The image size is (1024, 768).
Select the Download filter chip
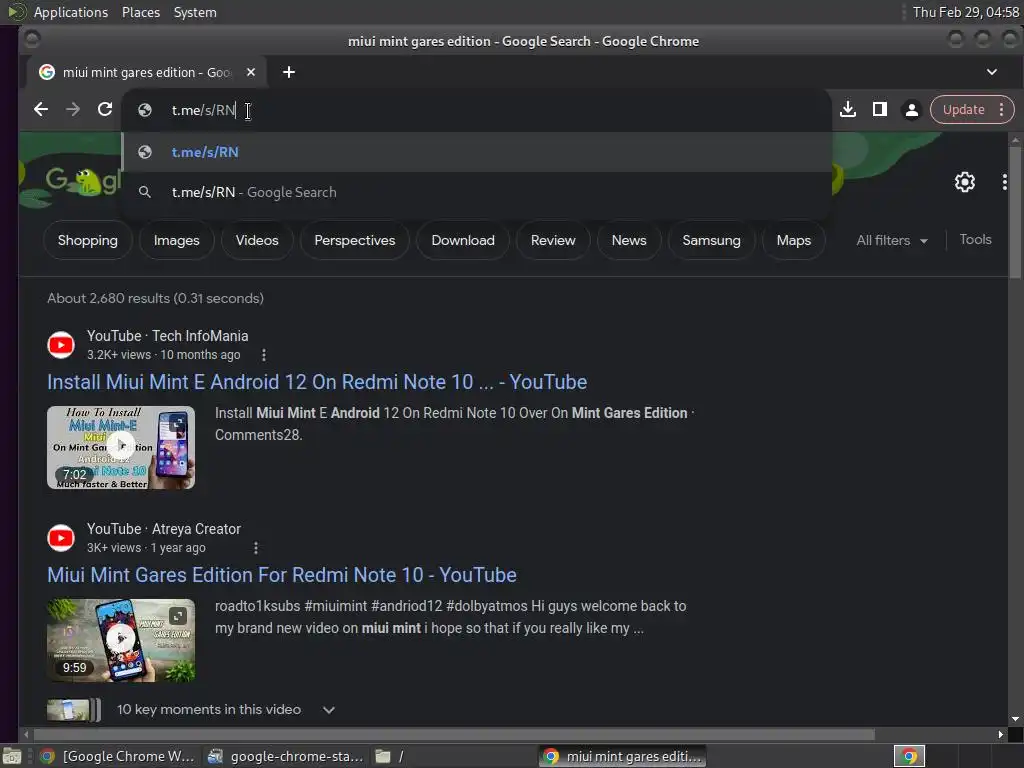[x=463, y=240]
